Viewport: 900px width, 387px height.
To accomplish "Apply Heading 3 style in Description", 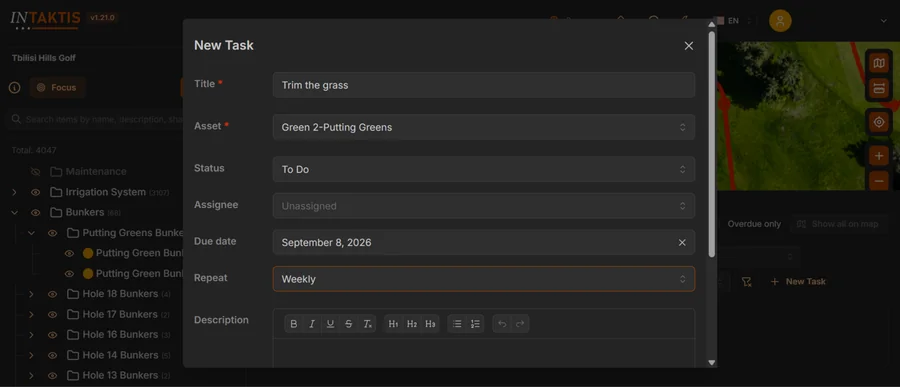I will pyautogui.click(x=430, y=324).
